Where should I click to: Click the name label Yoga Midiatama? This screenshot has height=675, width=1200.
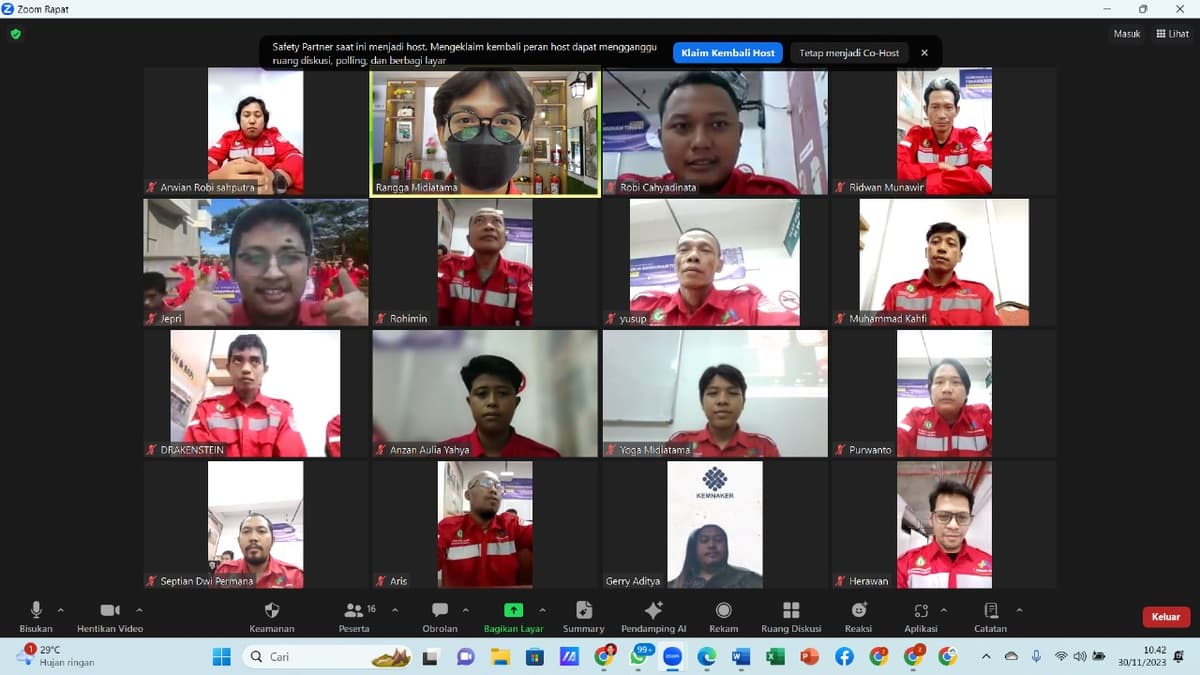point(655,450)
